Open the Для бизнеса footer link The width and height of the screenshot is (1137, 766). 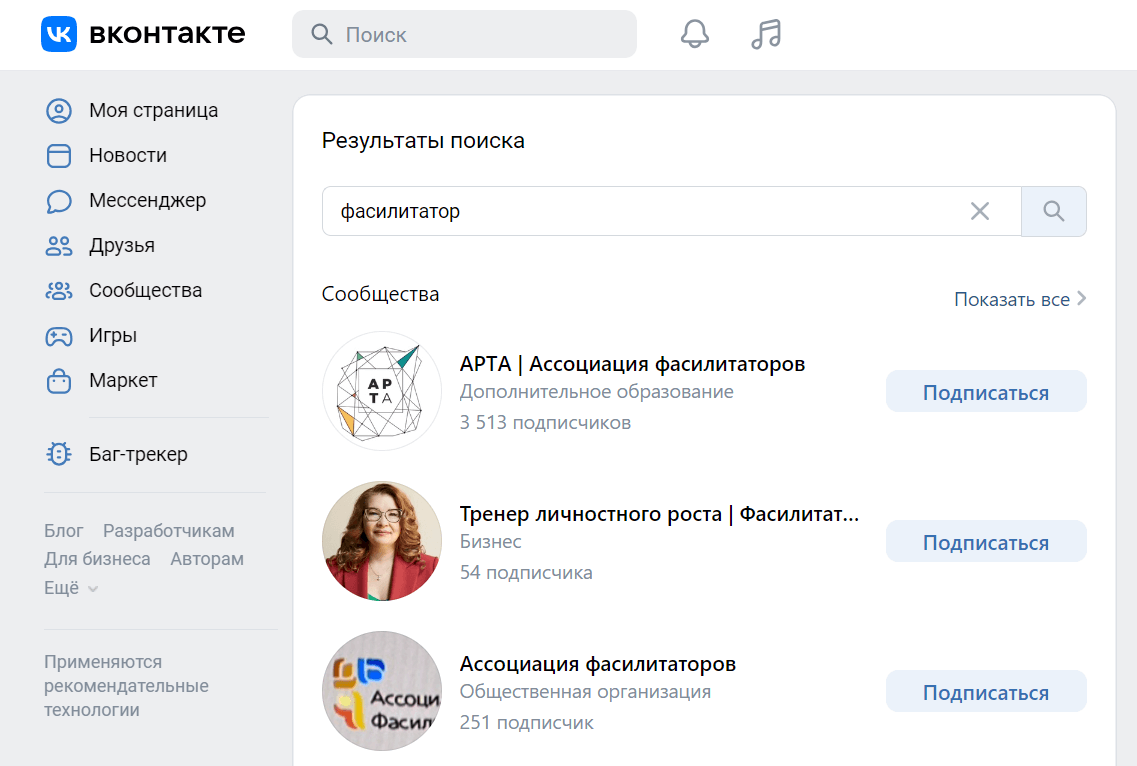pos(97,559)
